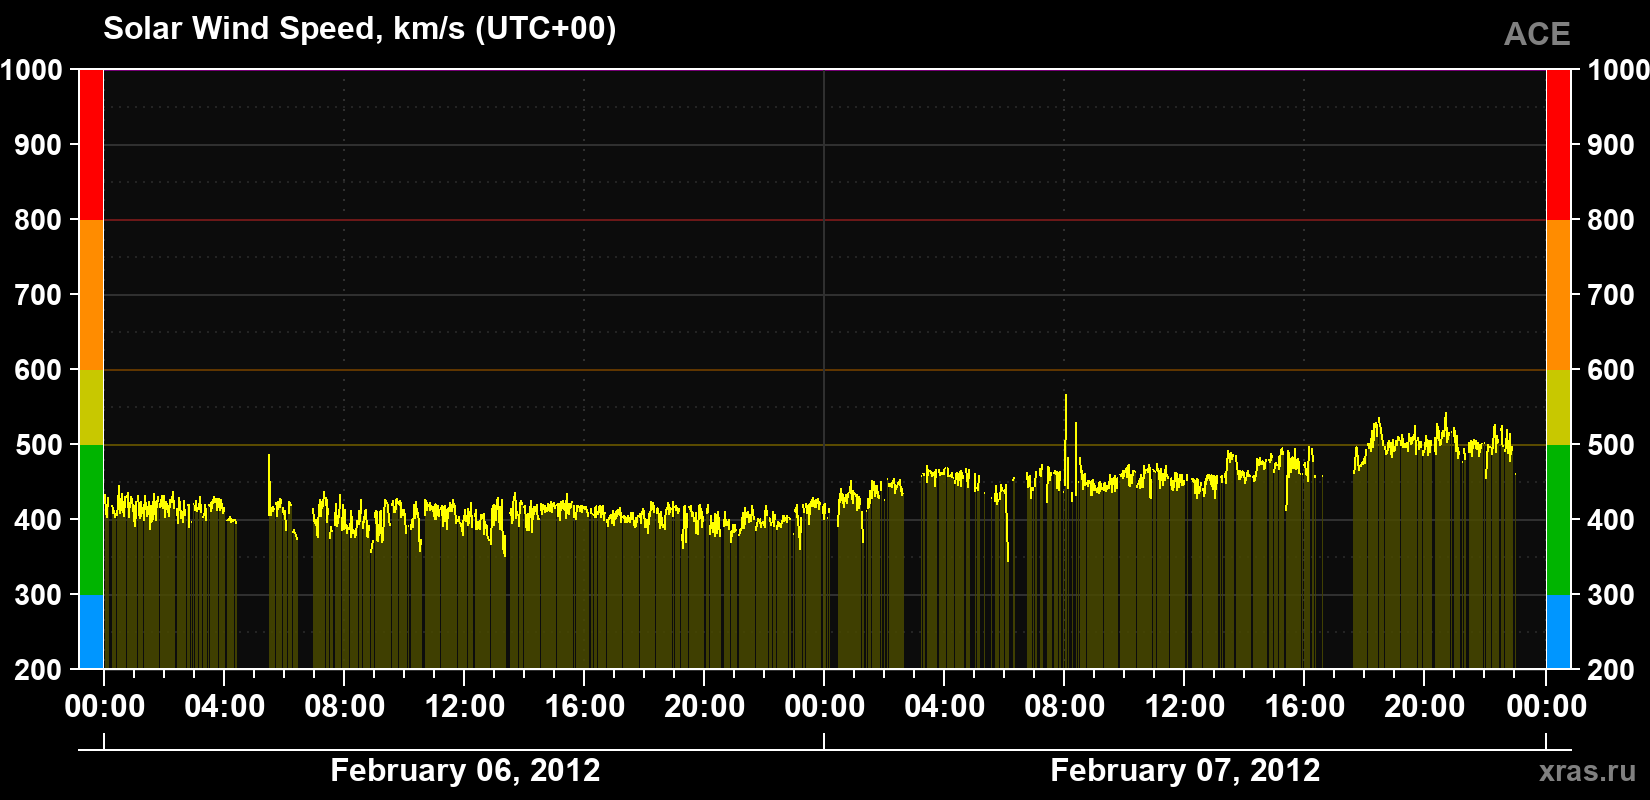Select the 900 label on the right axis
Viewport: 1650px width, 800px height.
pyautogui.click(x=1612, y=145)
